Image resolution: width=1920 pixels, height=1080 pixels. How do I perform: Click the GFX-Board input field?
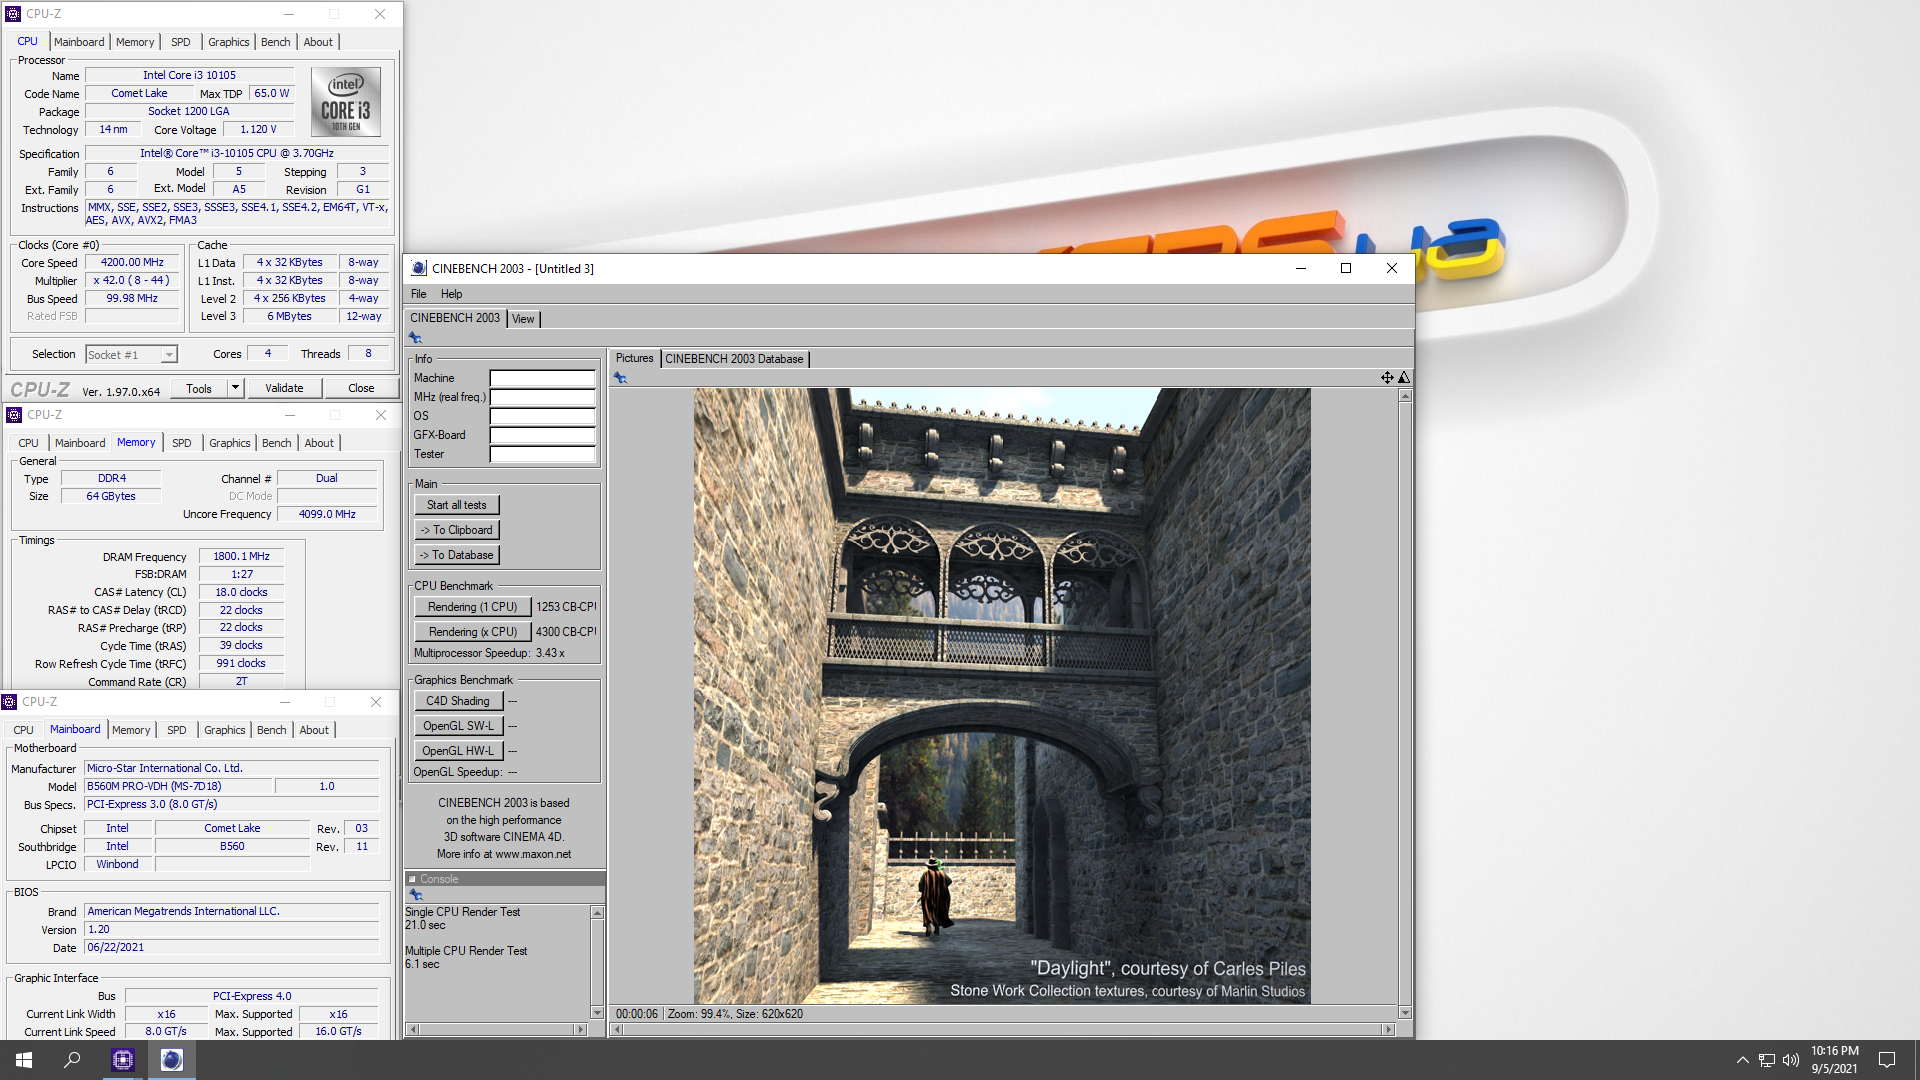pos(542,435)
